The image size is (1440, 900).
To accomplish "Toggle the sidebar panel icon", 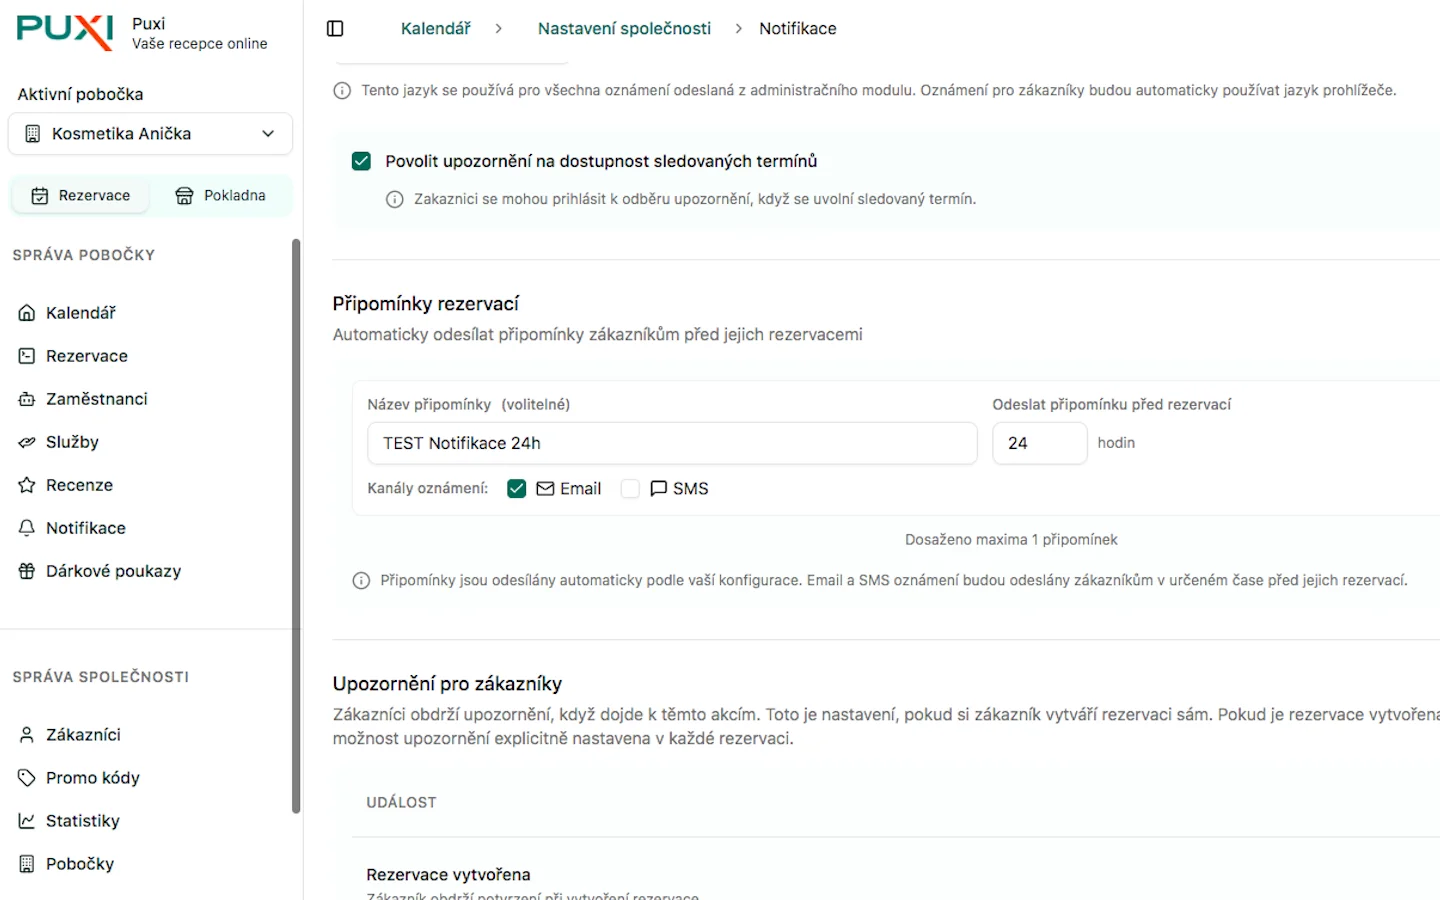I will point(335,29).
